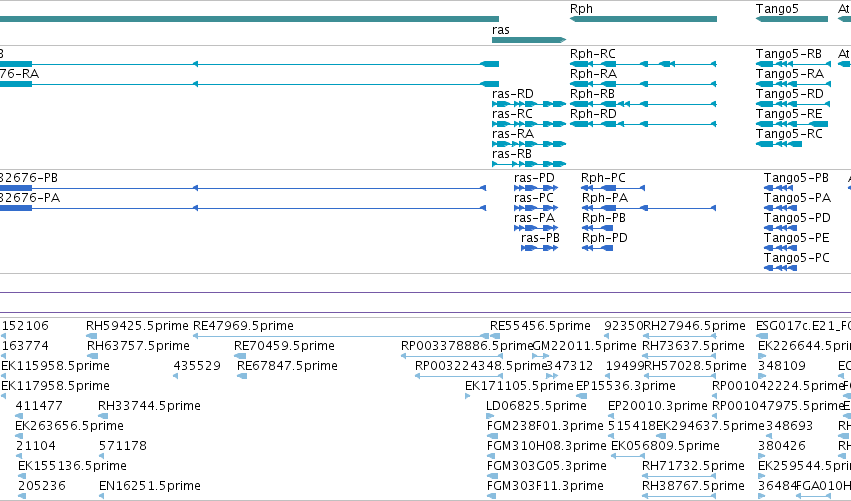The height and width of the screenshot is (501, 851).
Task: Select EST EK171105.5prime
Action: [x=519, y=386]
